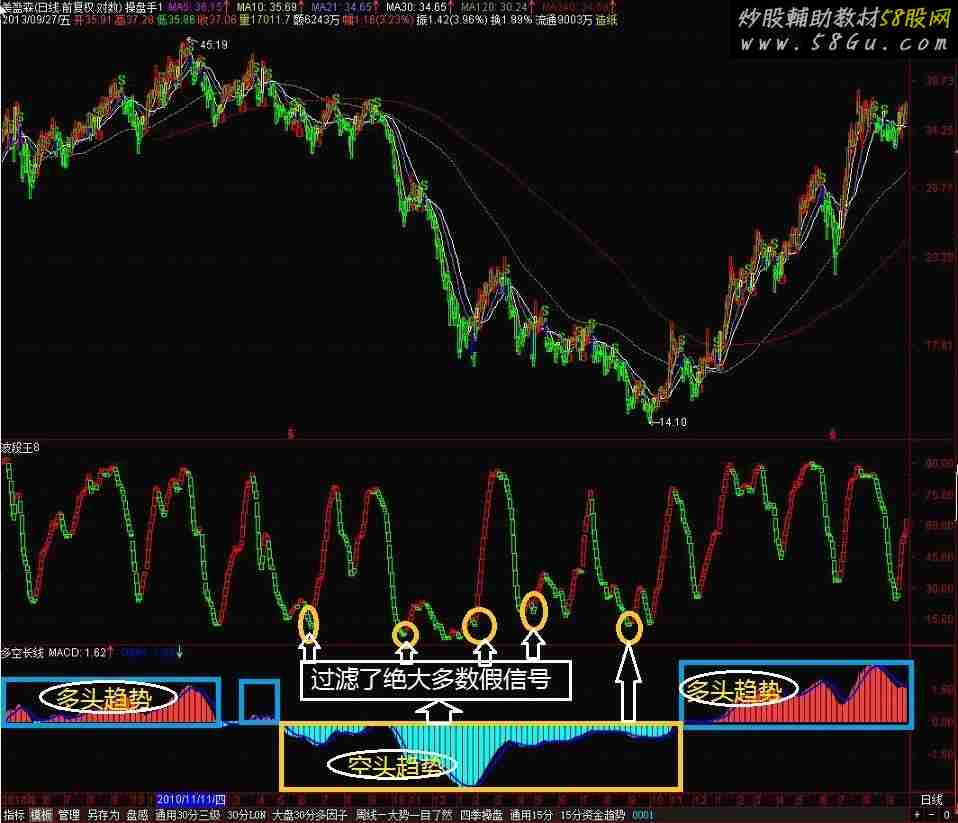
Task: Click the 换1.99% turnover text
Action: click(x=509, y=20)
